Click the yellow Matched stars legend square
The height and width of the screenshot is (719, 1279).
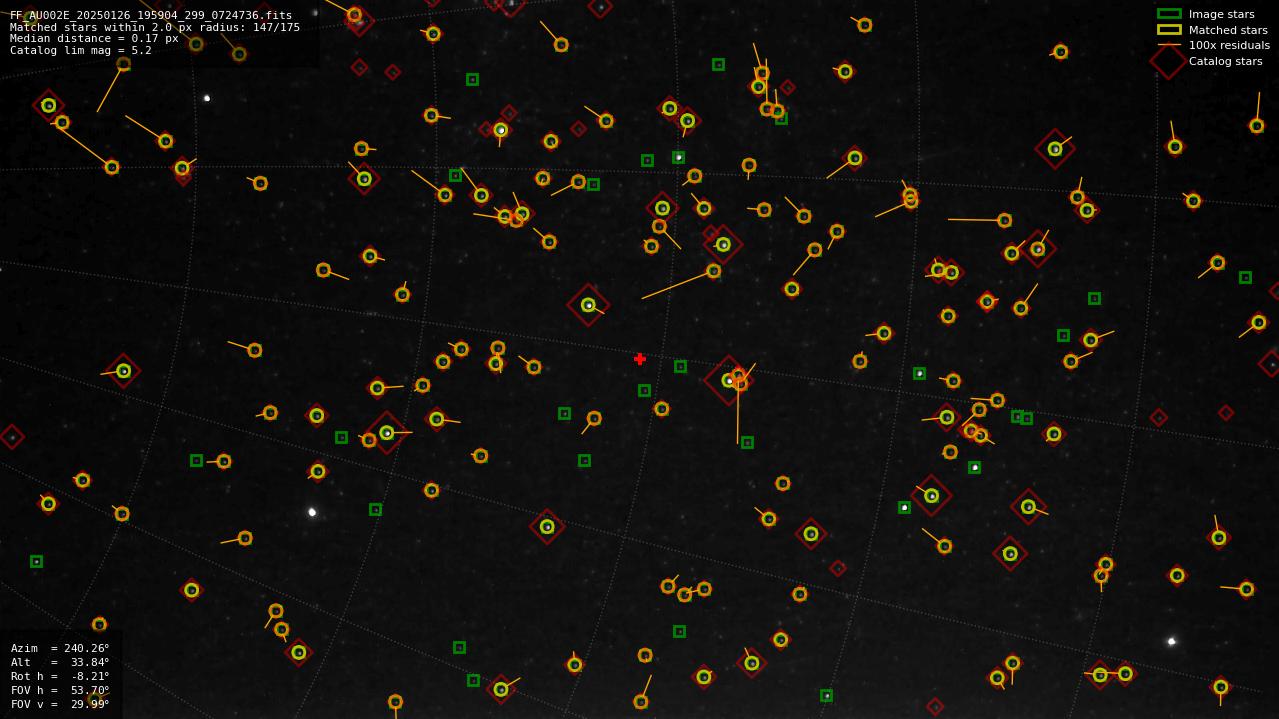[1169, 30]
